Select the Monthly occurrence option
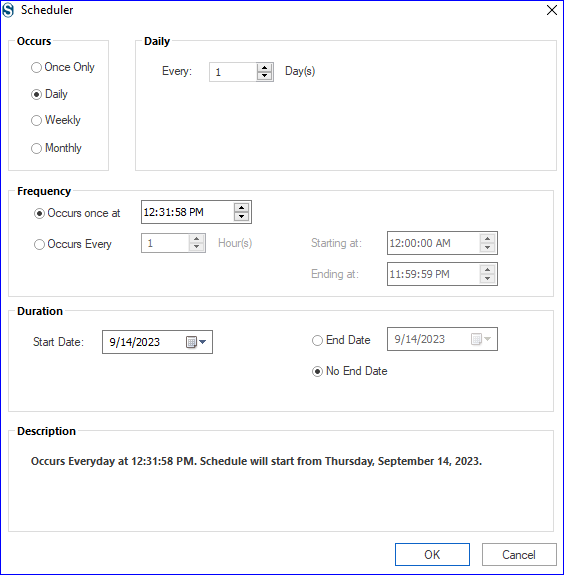Image resolution: width=564 pixels, height=575 pixels. point(56,148)
